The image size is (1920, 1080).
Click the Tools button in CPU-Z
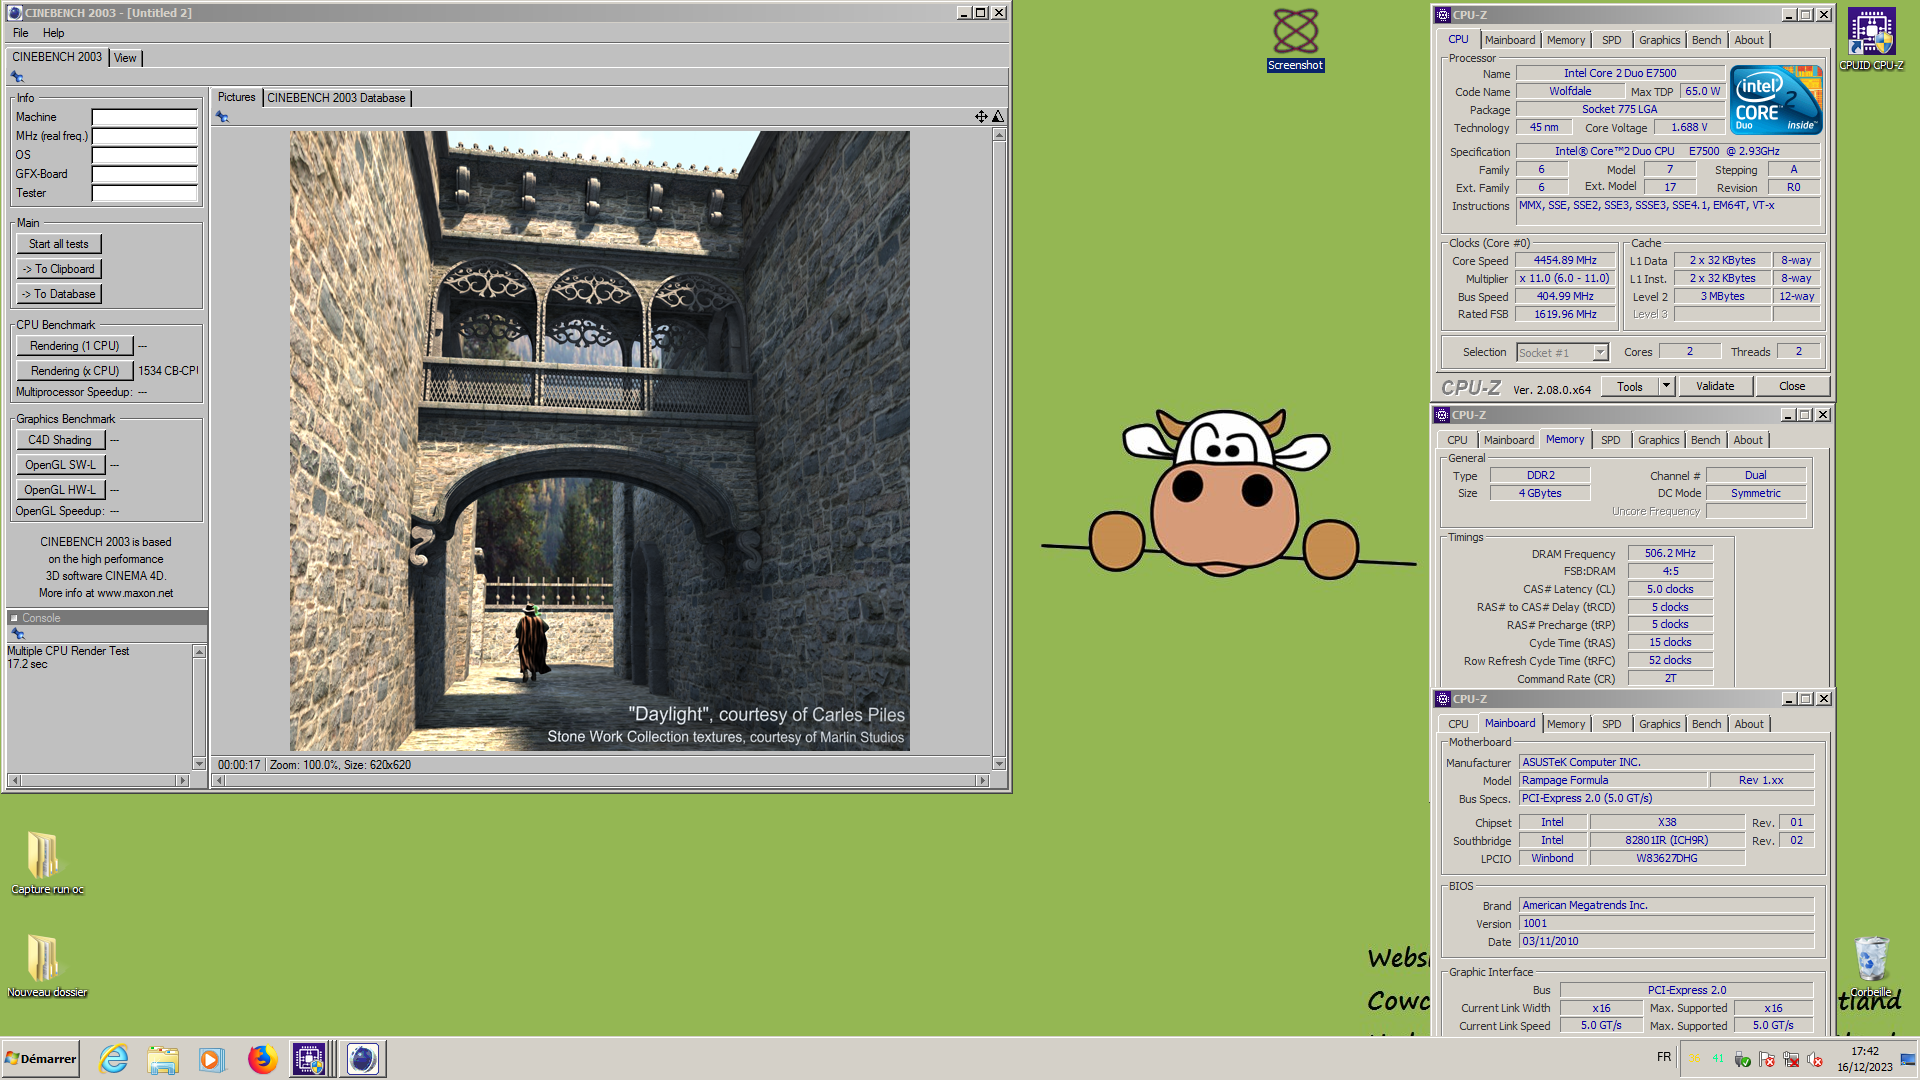click(1630, 386)
